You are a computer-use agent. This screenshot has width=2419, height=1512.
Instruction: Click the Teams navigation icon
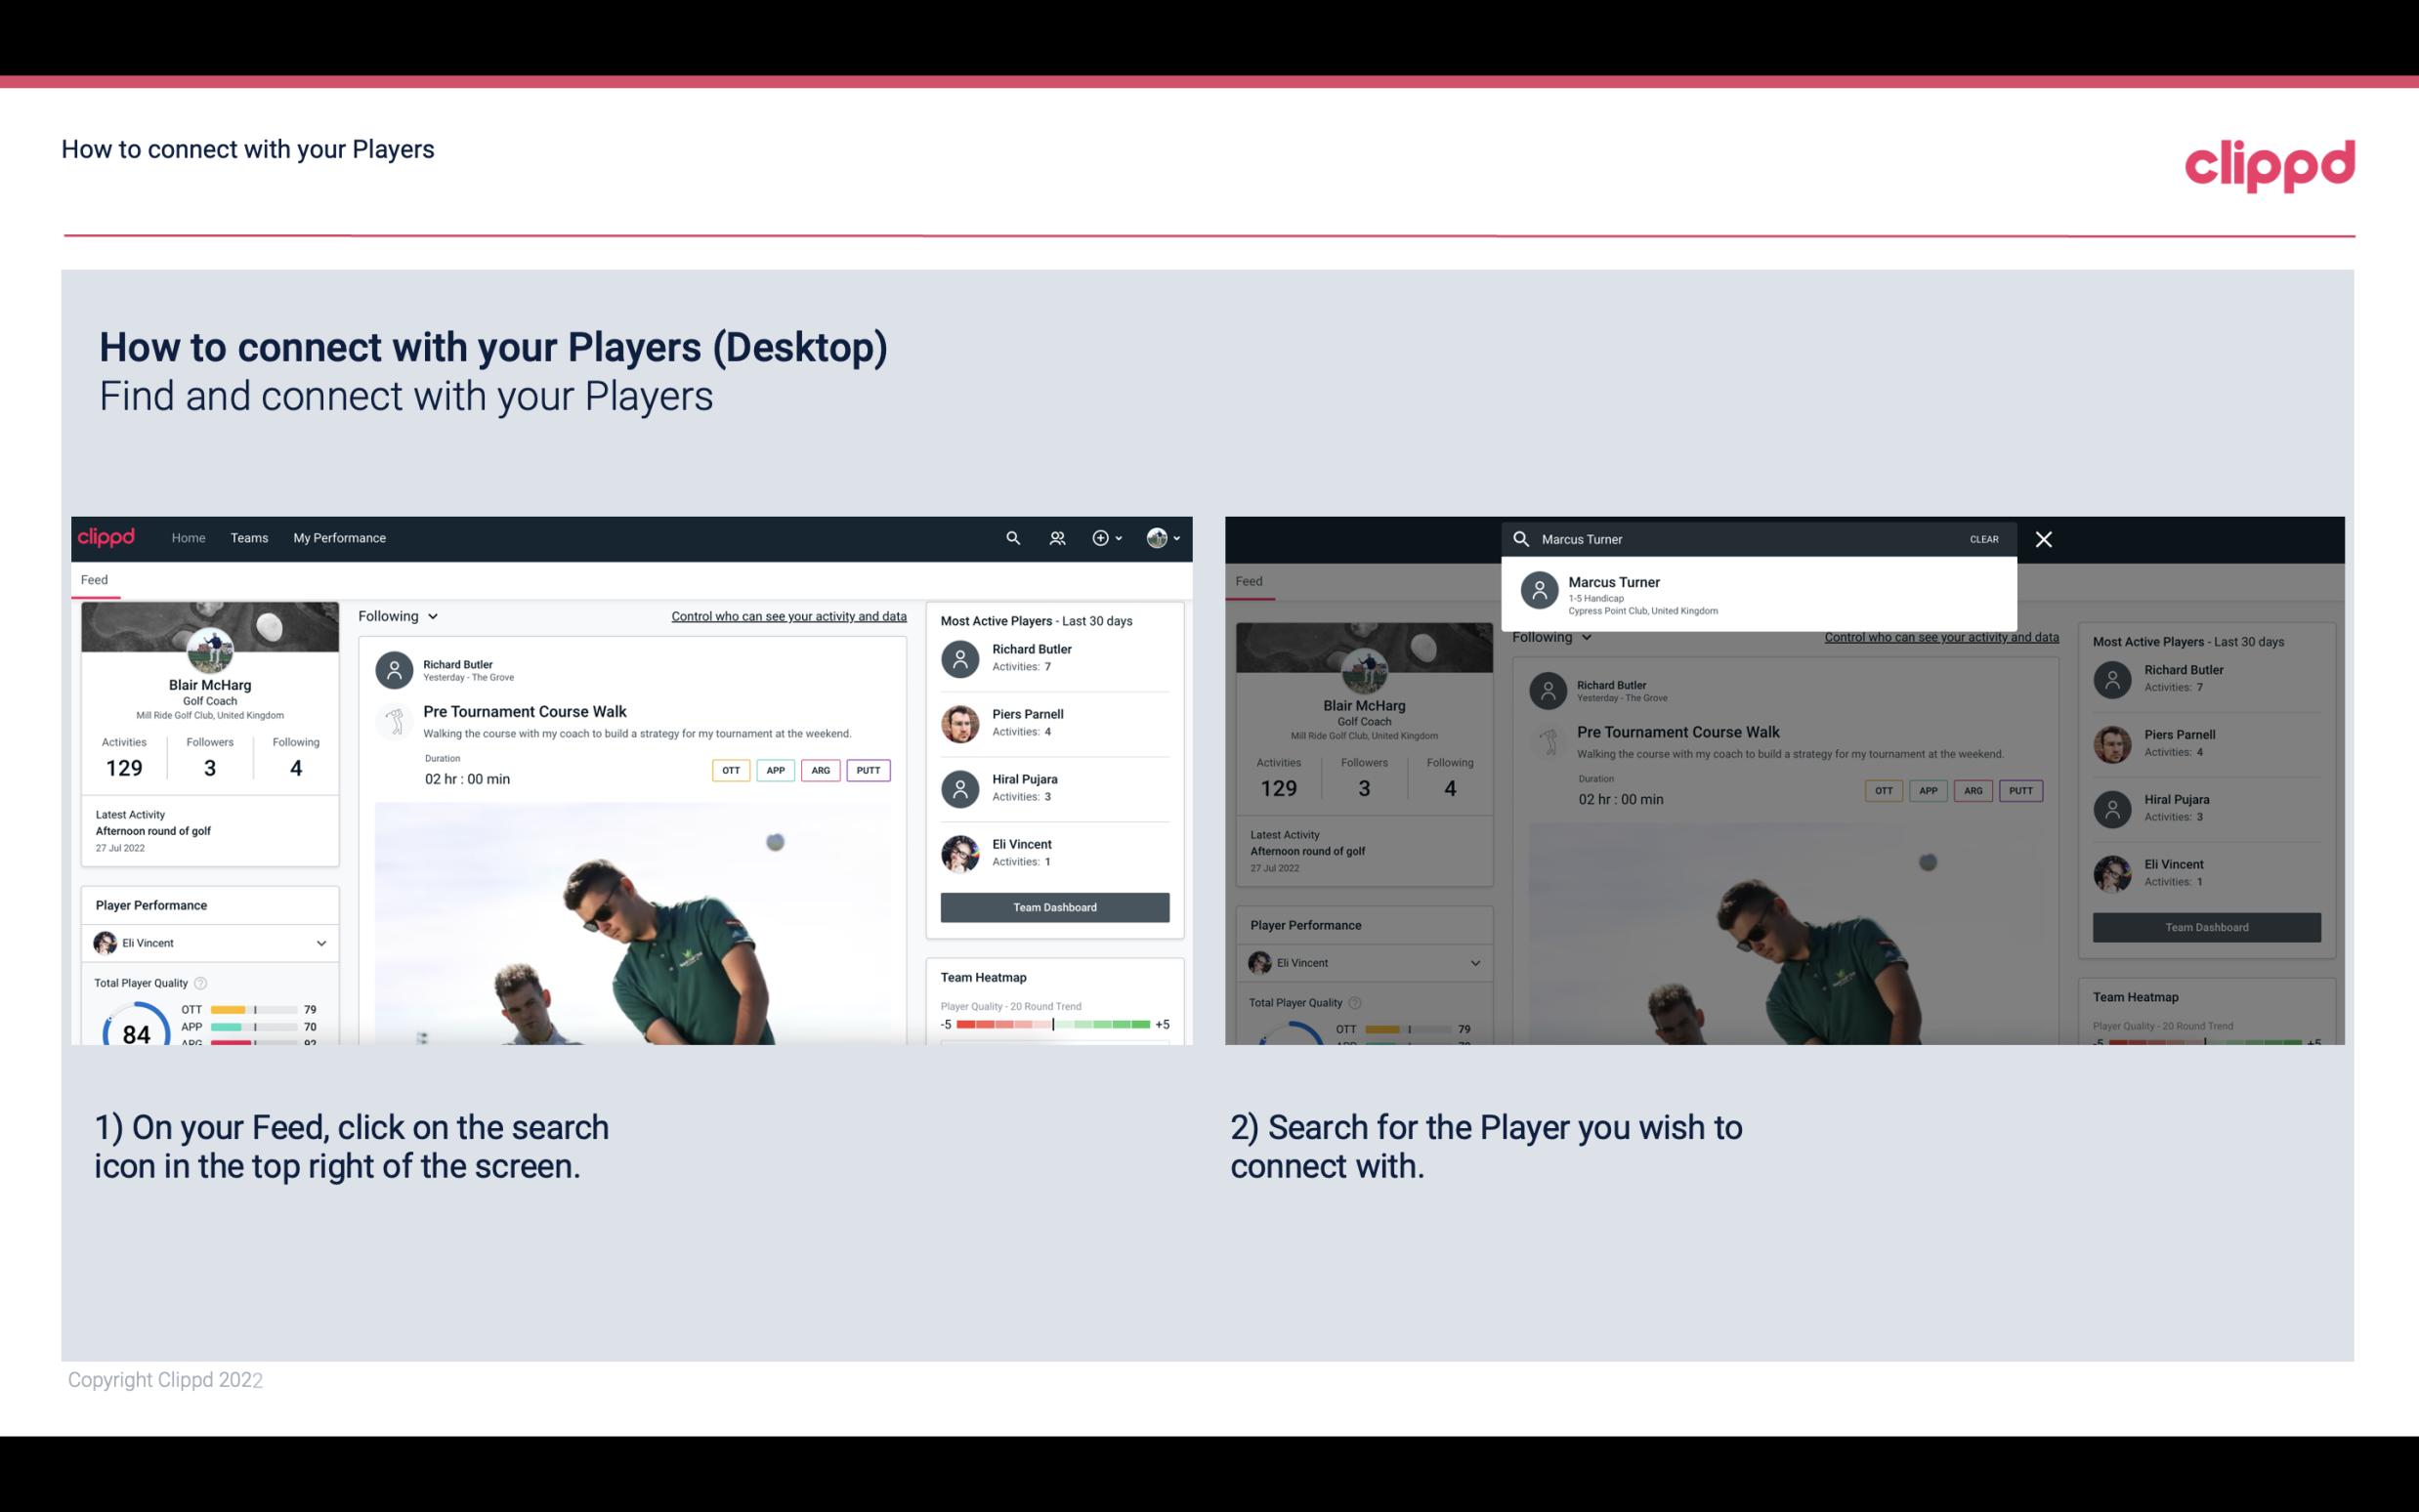(x=247, y=536)
